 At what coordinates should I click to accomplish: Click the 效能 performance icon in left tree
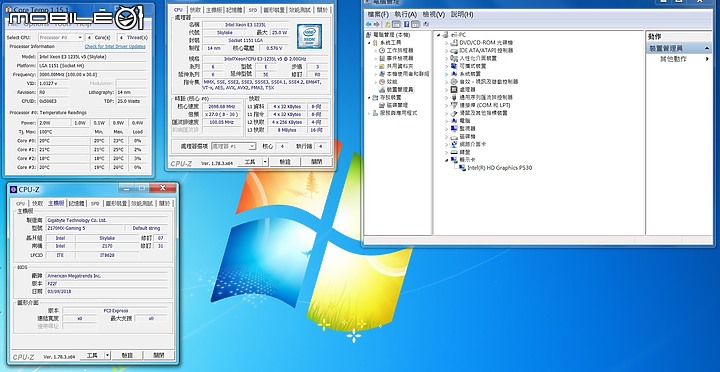[382, 82]
